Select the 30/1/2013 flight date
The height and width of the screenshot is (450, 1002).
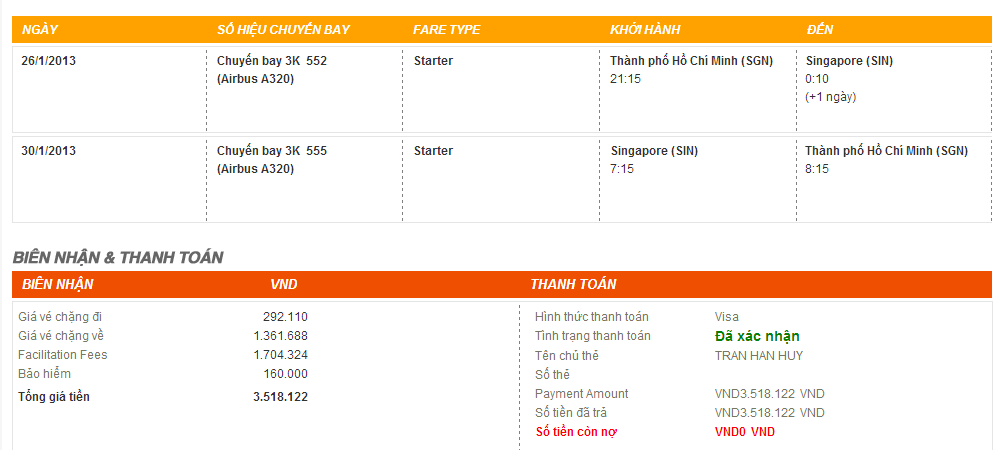pyautogui.click(x=48, y=151)
